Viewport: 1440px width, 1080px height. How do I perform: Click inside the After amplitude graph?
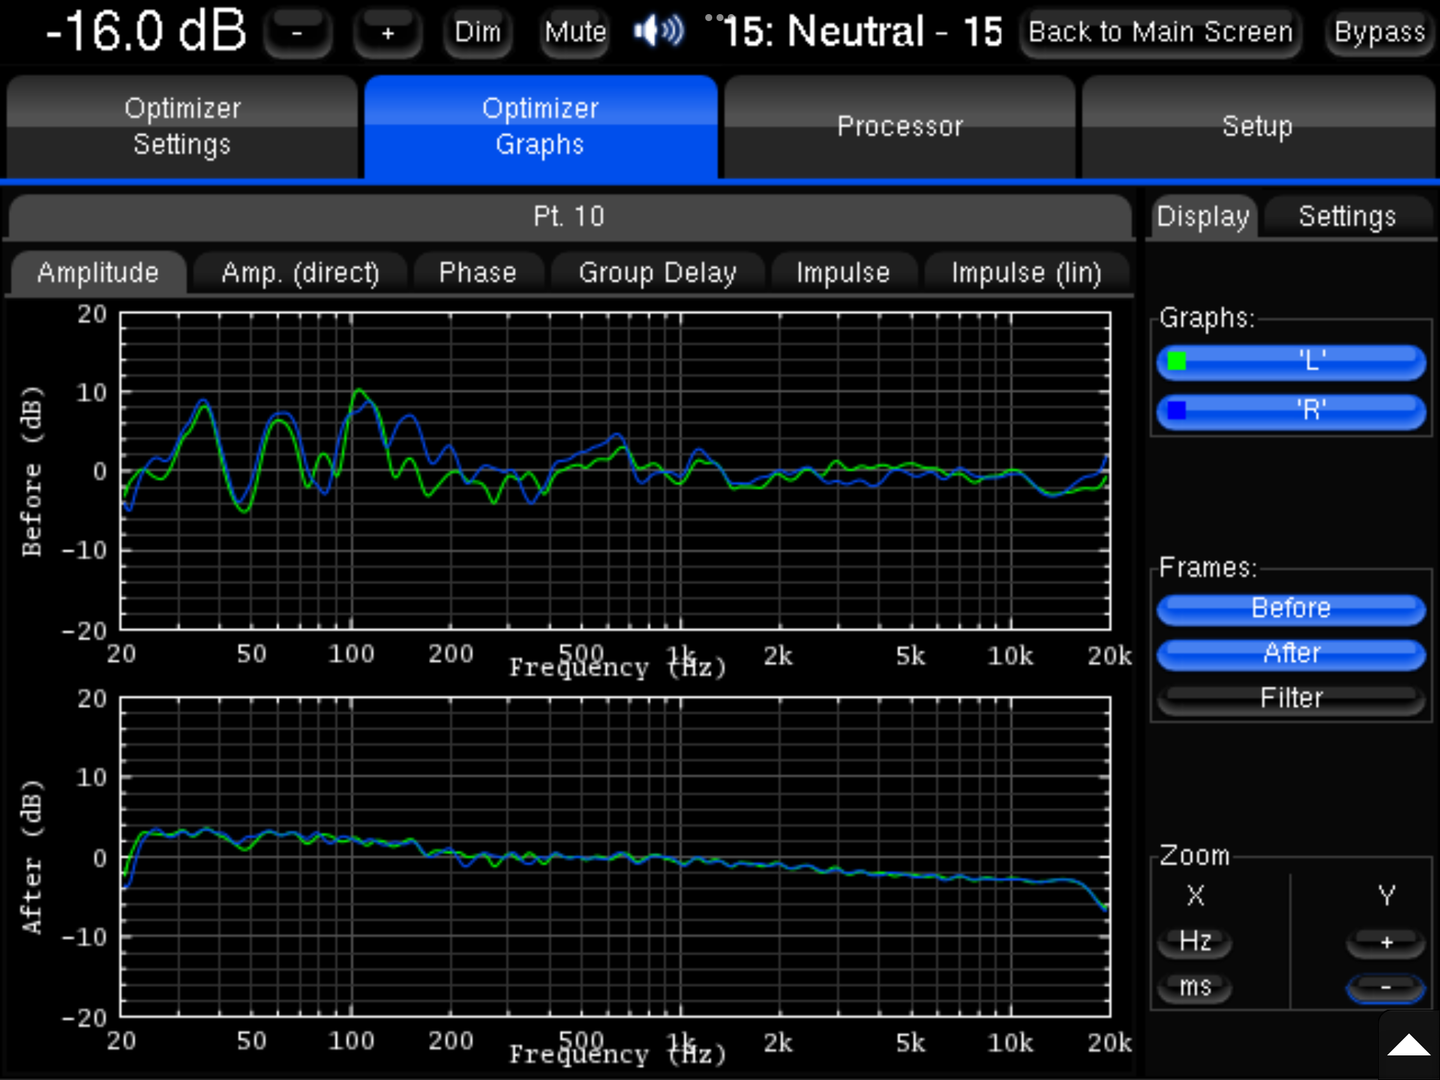point(615,857)
